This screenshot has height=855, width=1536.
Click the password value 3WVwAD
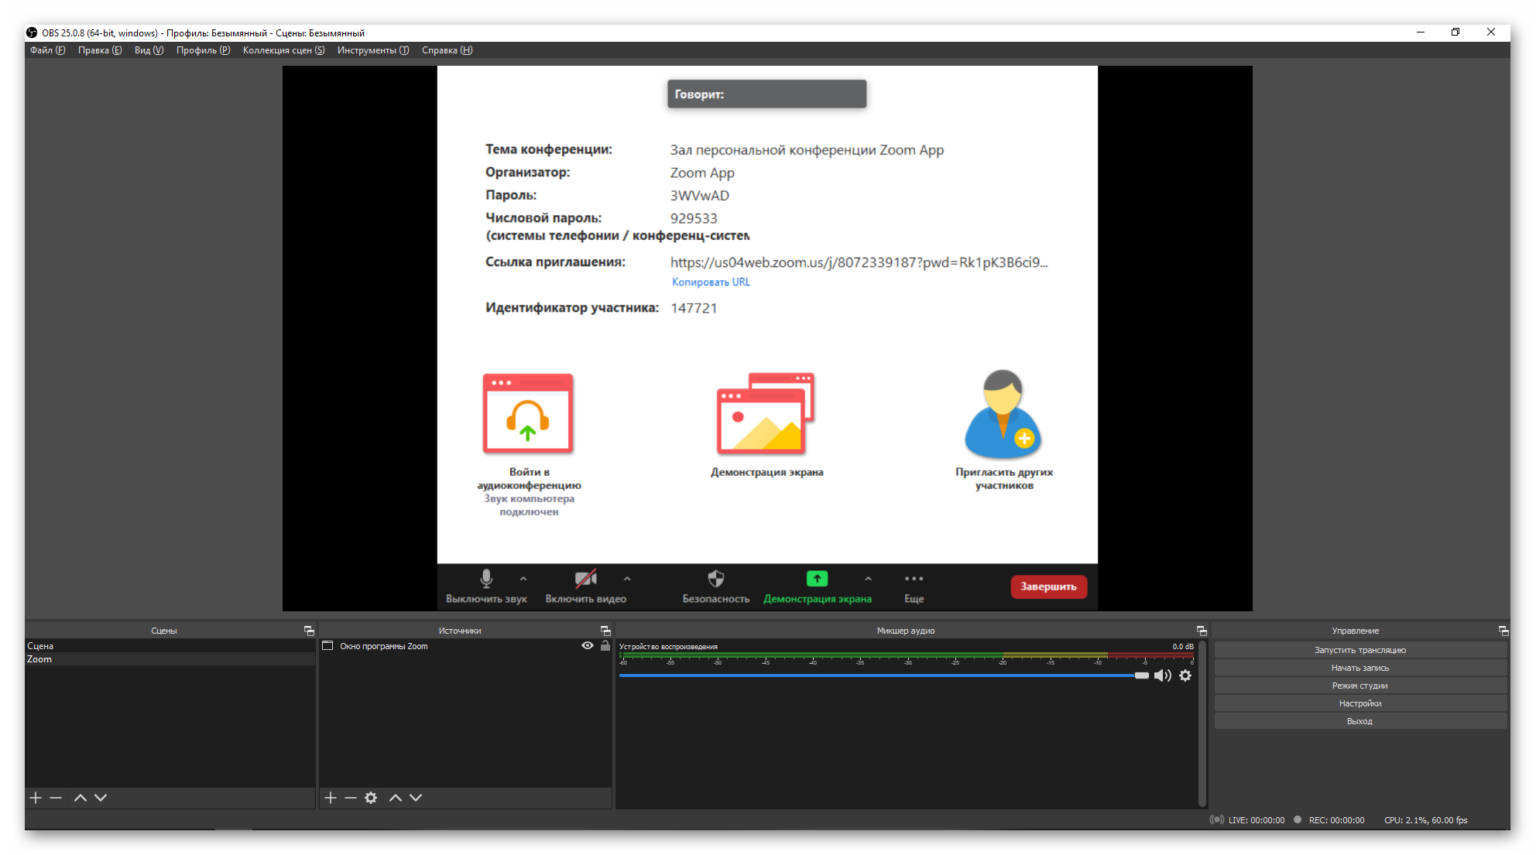[x=700, y=196]
